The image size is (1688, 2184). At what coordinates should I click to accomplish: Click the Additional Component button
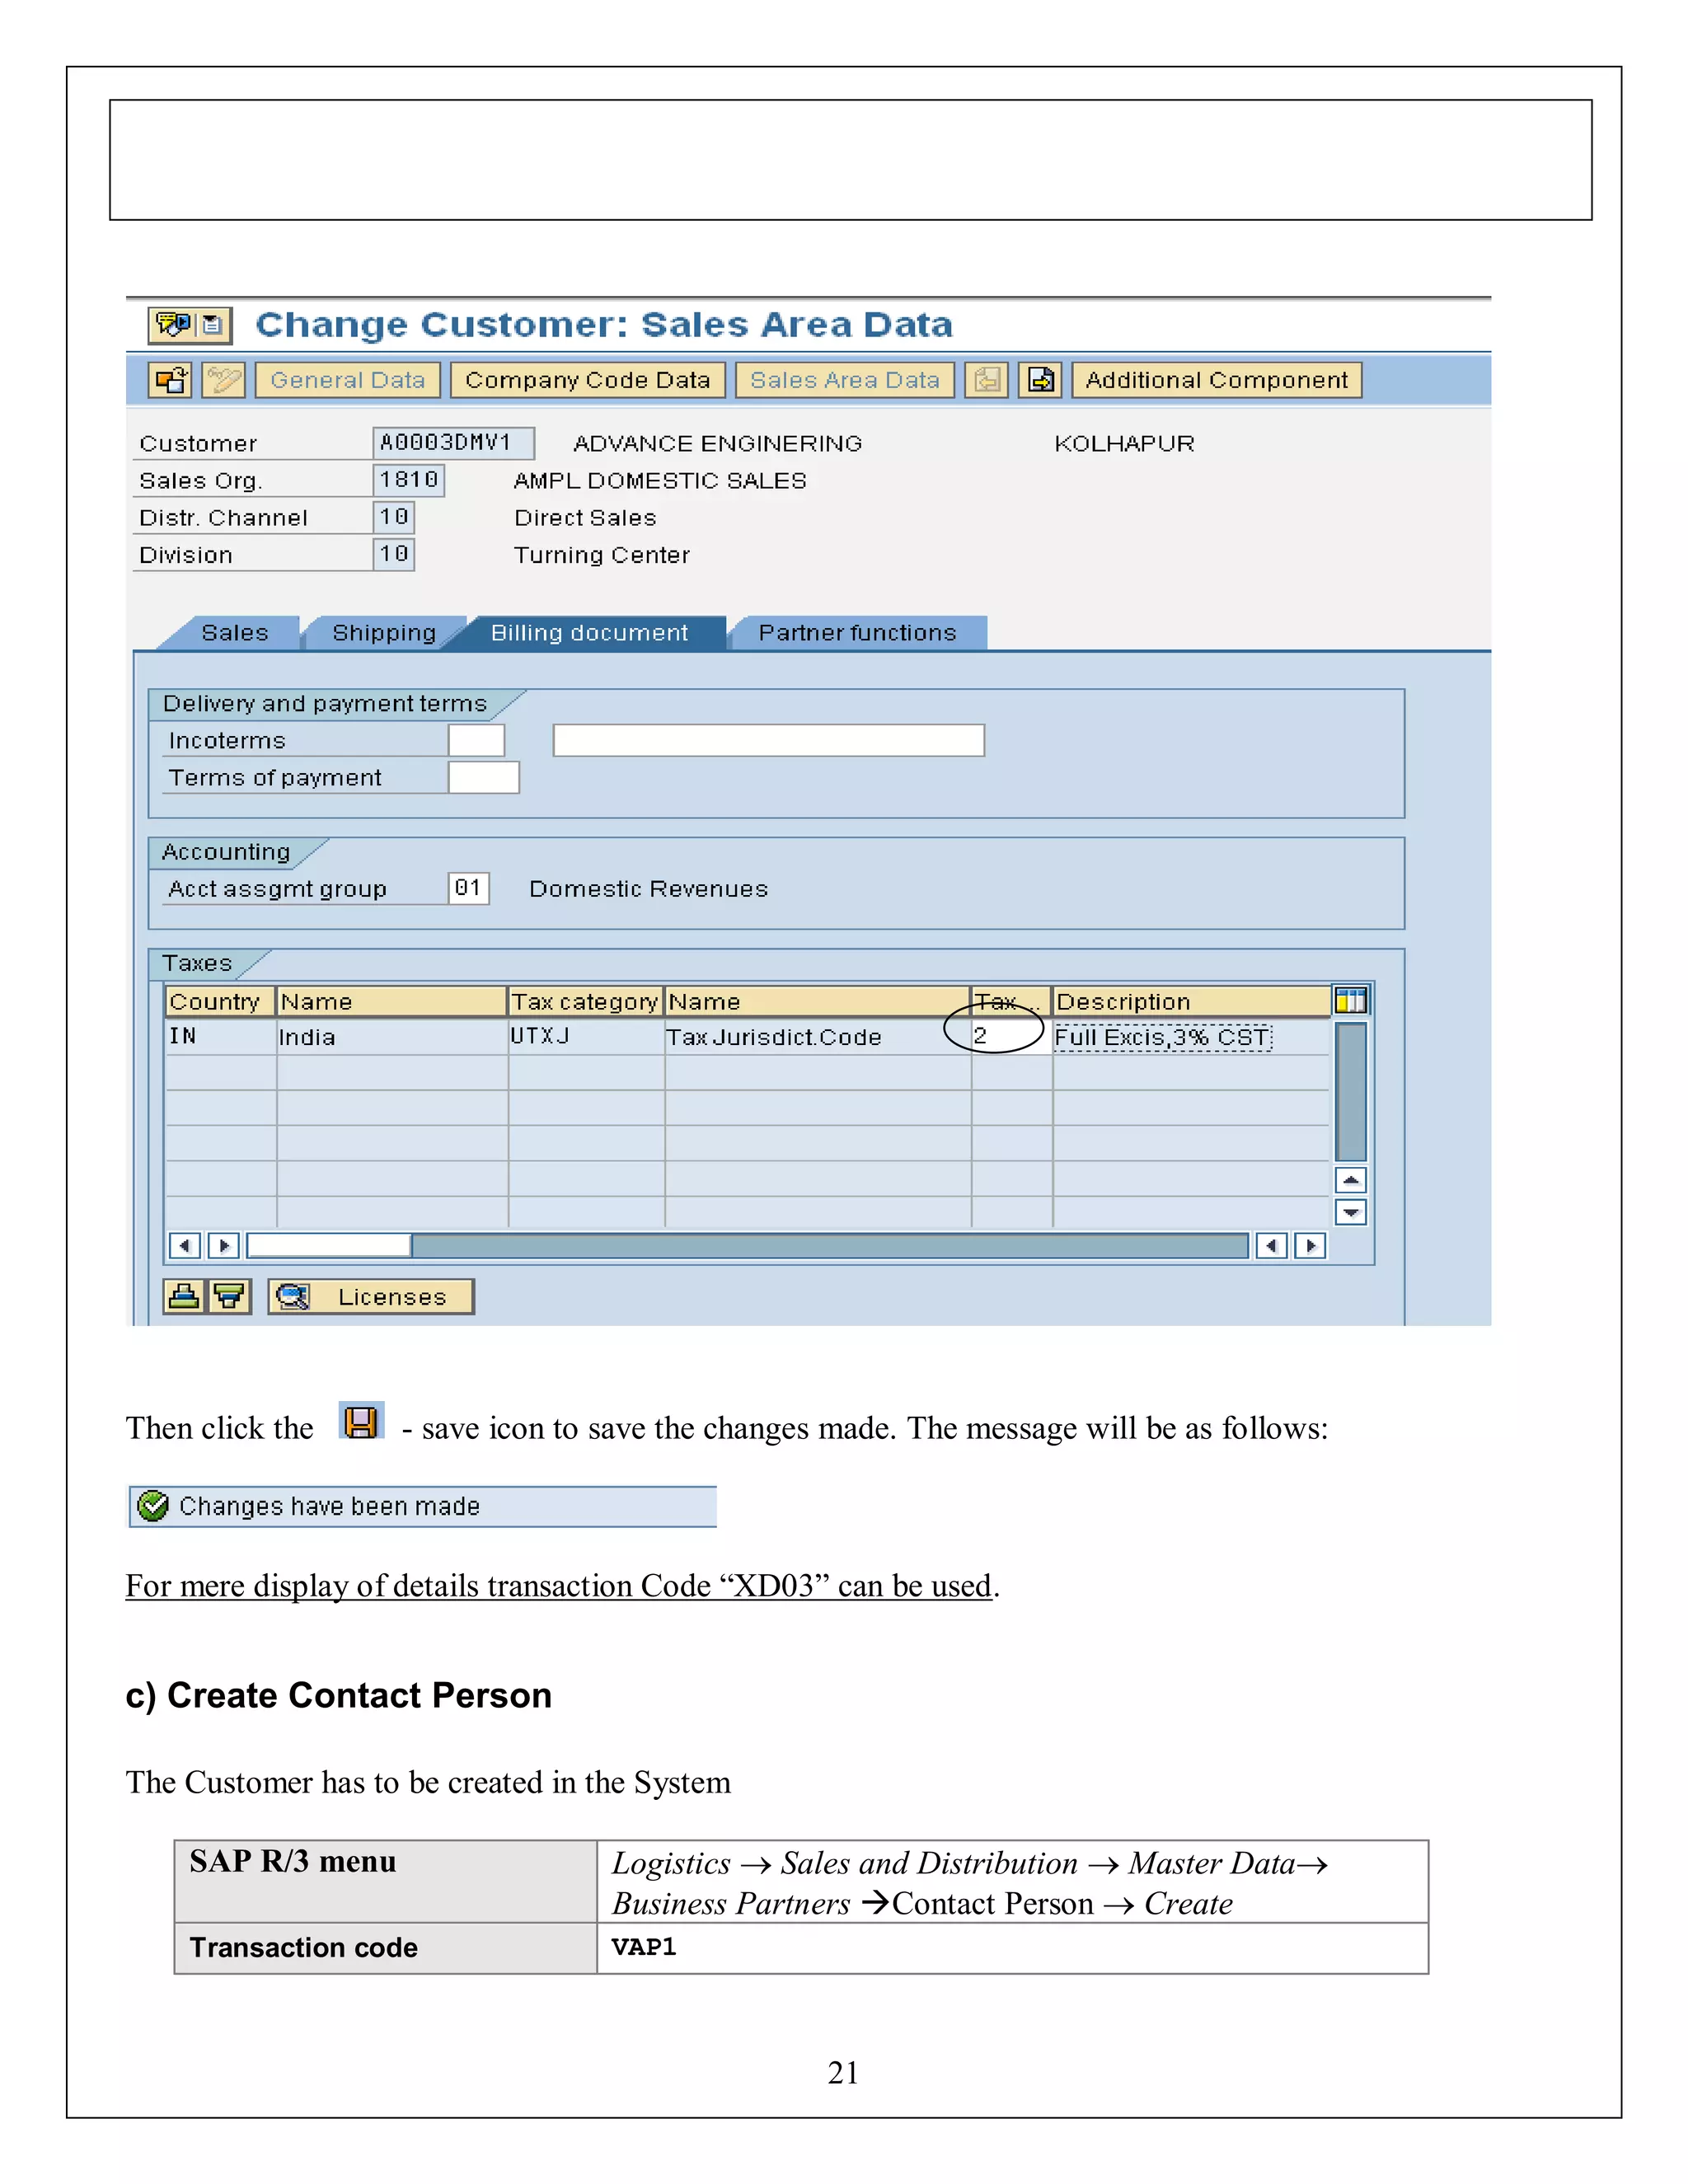click(x=1216, y=380)
